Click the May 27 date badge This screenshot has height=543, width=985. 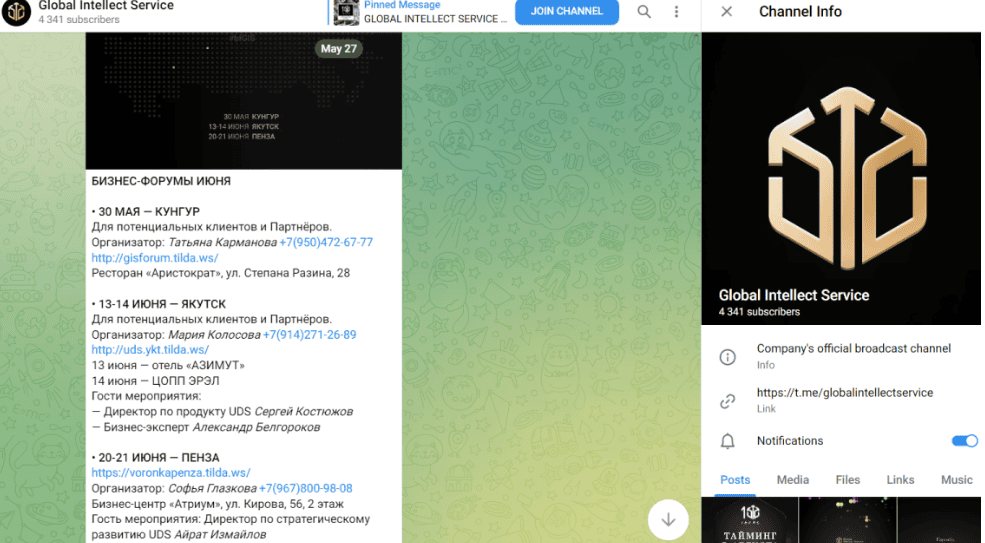339,48
